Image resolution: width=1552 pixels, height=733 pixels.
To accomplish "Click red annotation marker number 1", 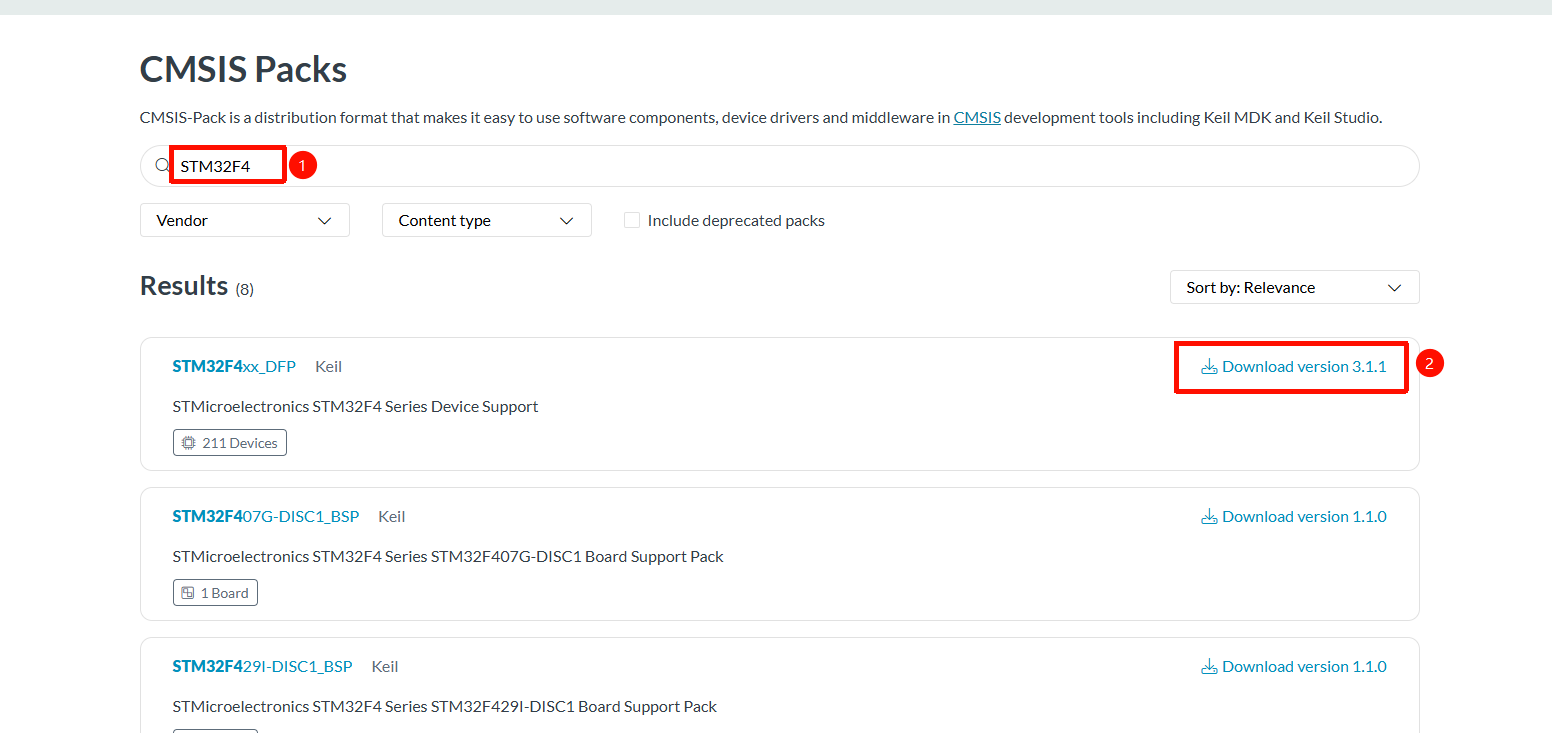I will 303,165.
